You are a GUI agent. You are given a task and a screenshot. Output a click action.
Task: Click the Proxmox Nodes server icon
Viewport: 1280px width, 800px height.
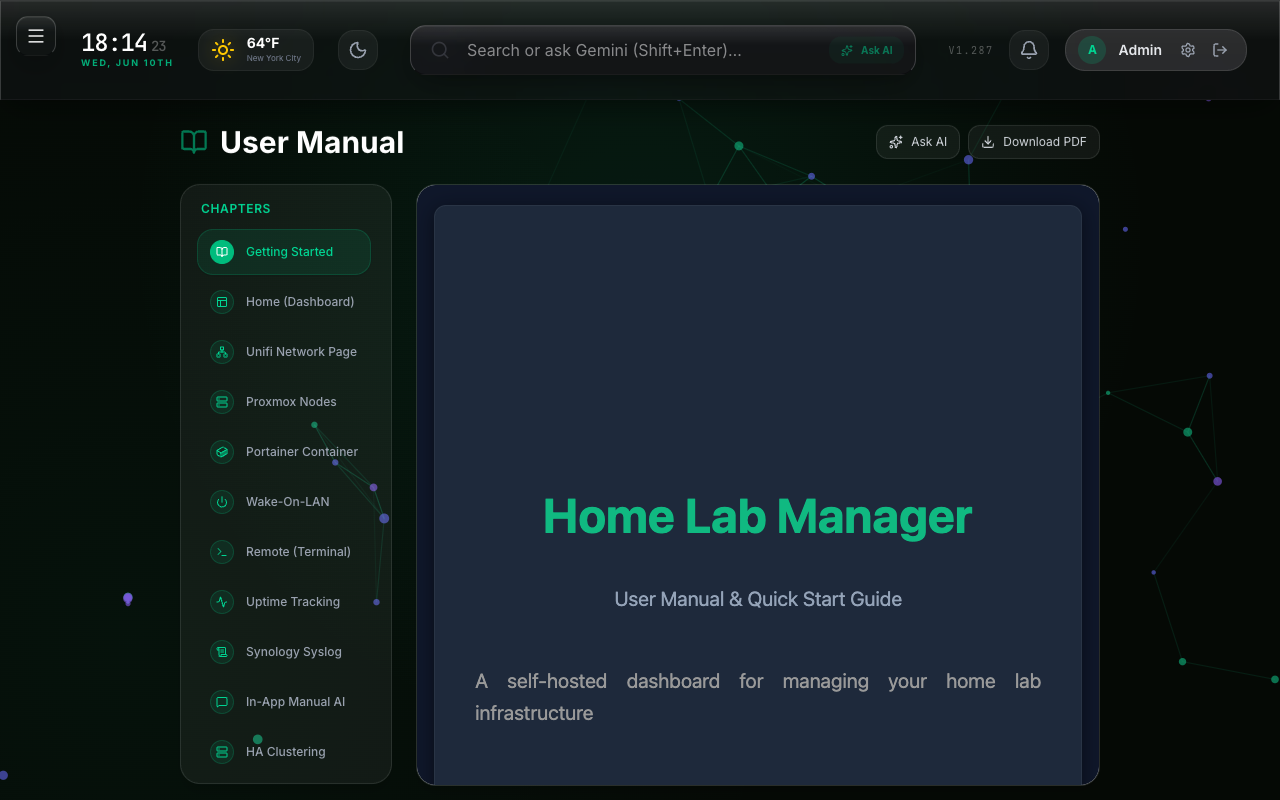[222, 402]
